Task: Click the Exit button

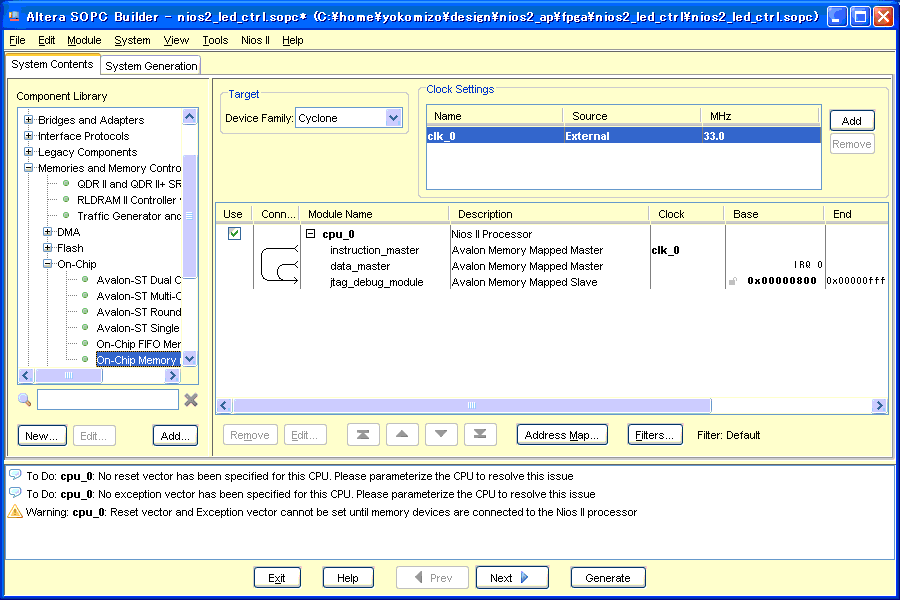Action: click(x=277, y=578)
